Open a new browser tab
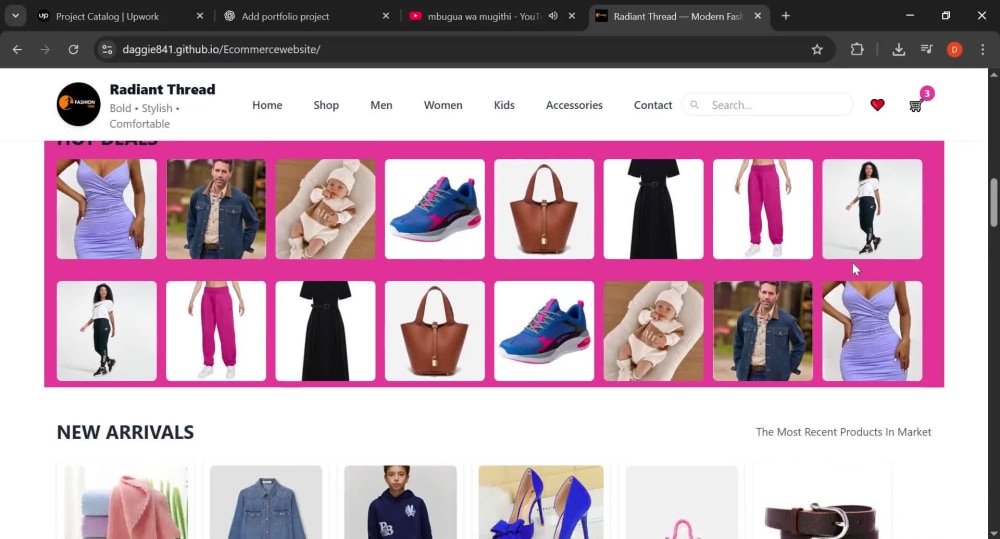The width and height of the screenshot is (1000, 539). click(786, 16)
